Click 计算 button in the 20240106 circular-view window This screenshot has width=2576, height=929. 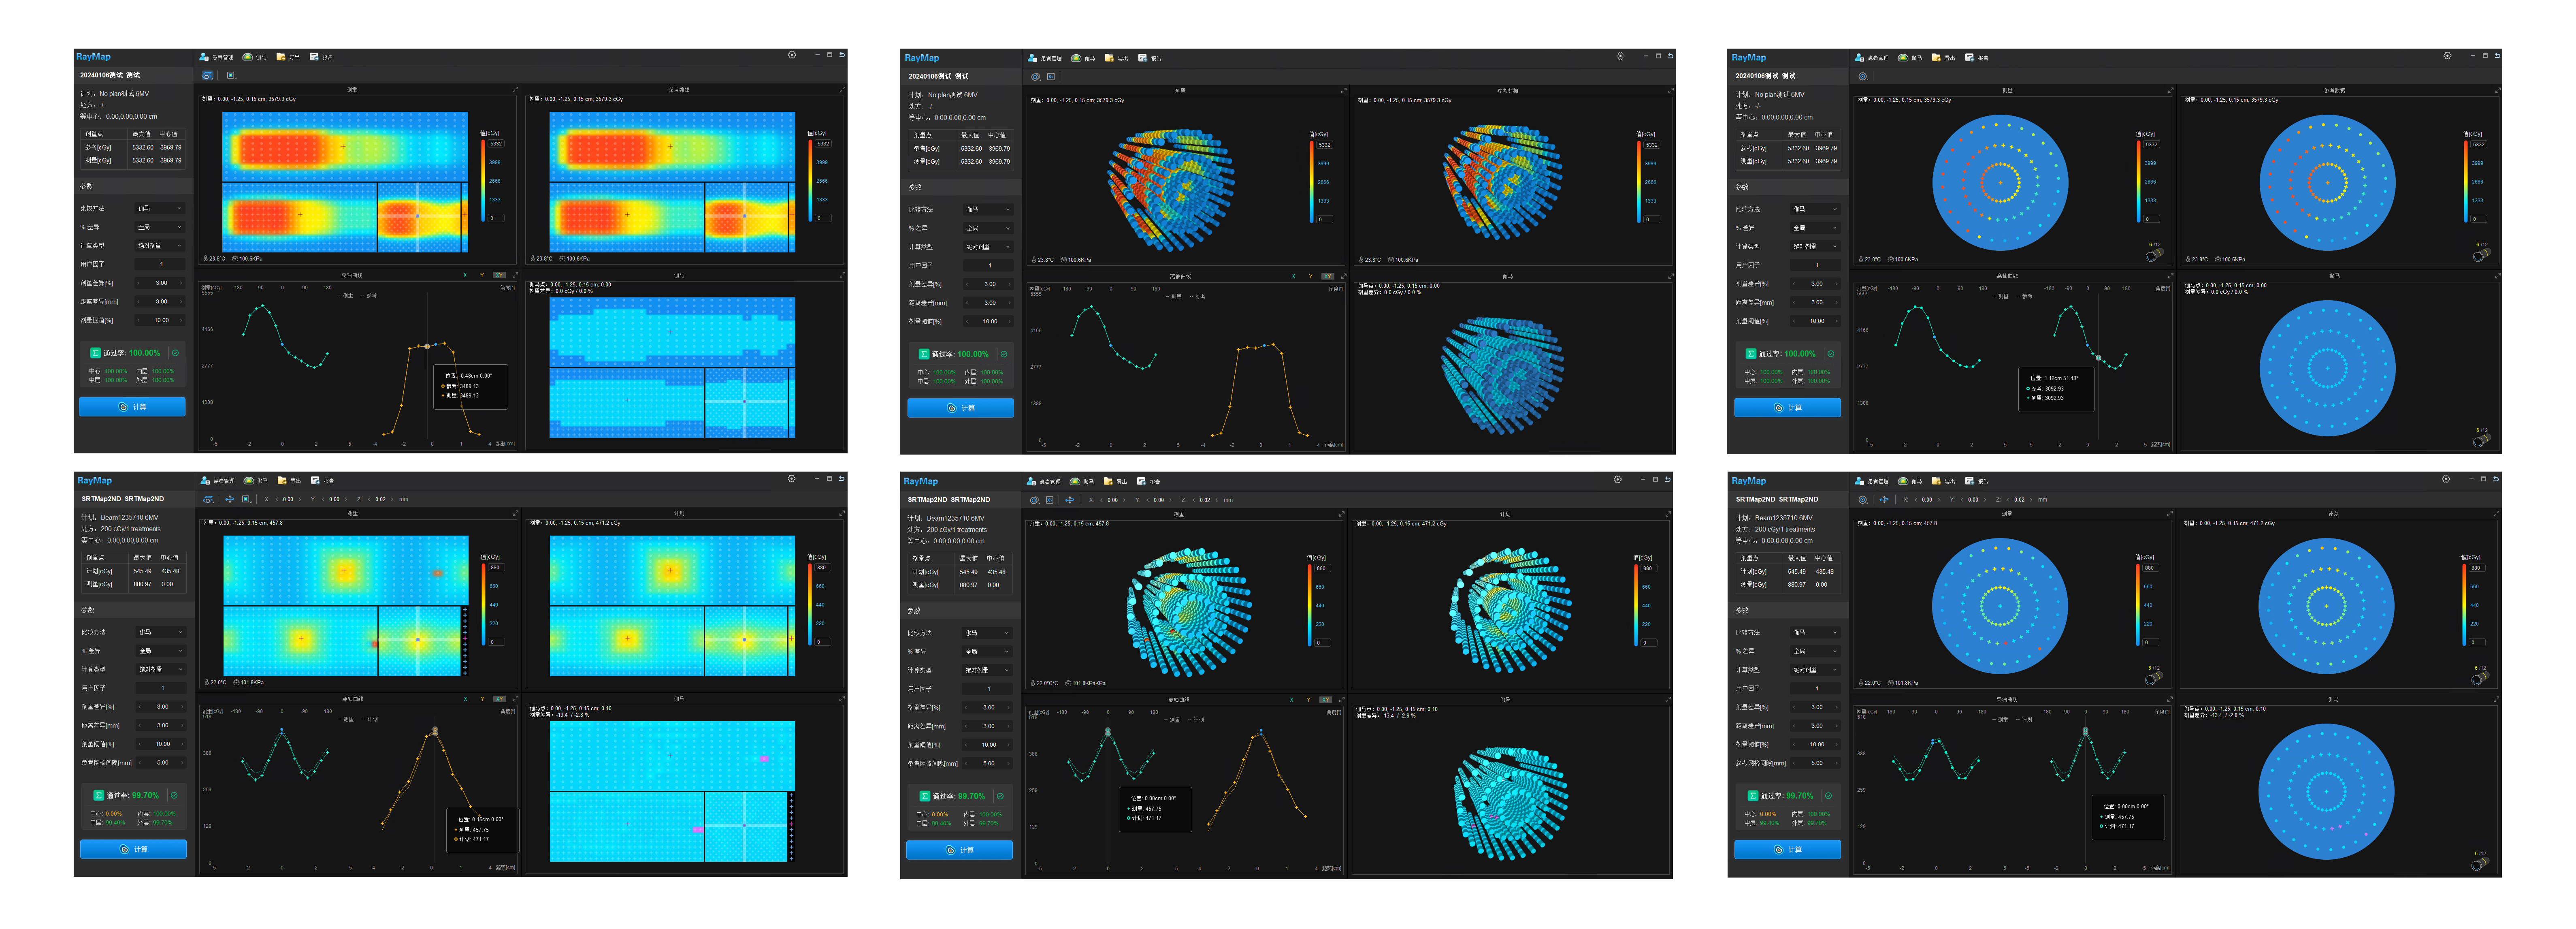[x=1787, y=408]
